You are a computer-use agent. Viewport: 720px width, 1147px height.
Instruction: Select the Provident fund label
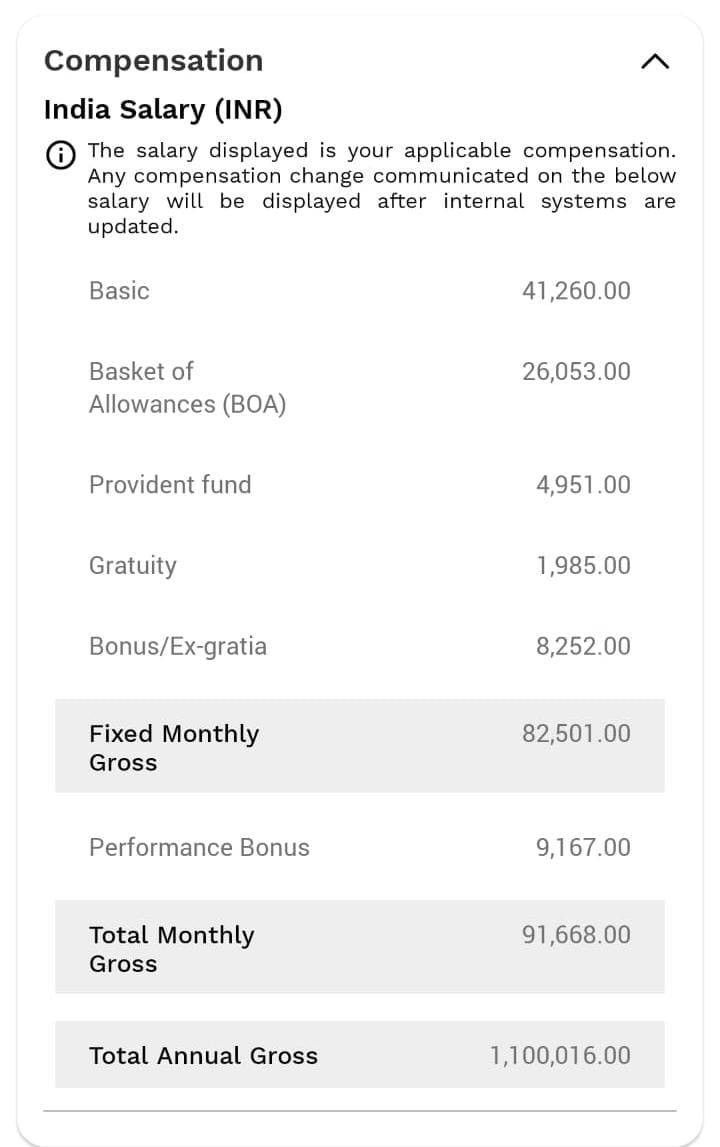click(170, 484)
